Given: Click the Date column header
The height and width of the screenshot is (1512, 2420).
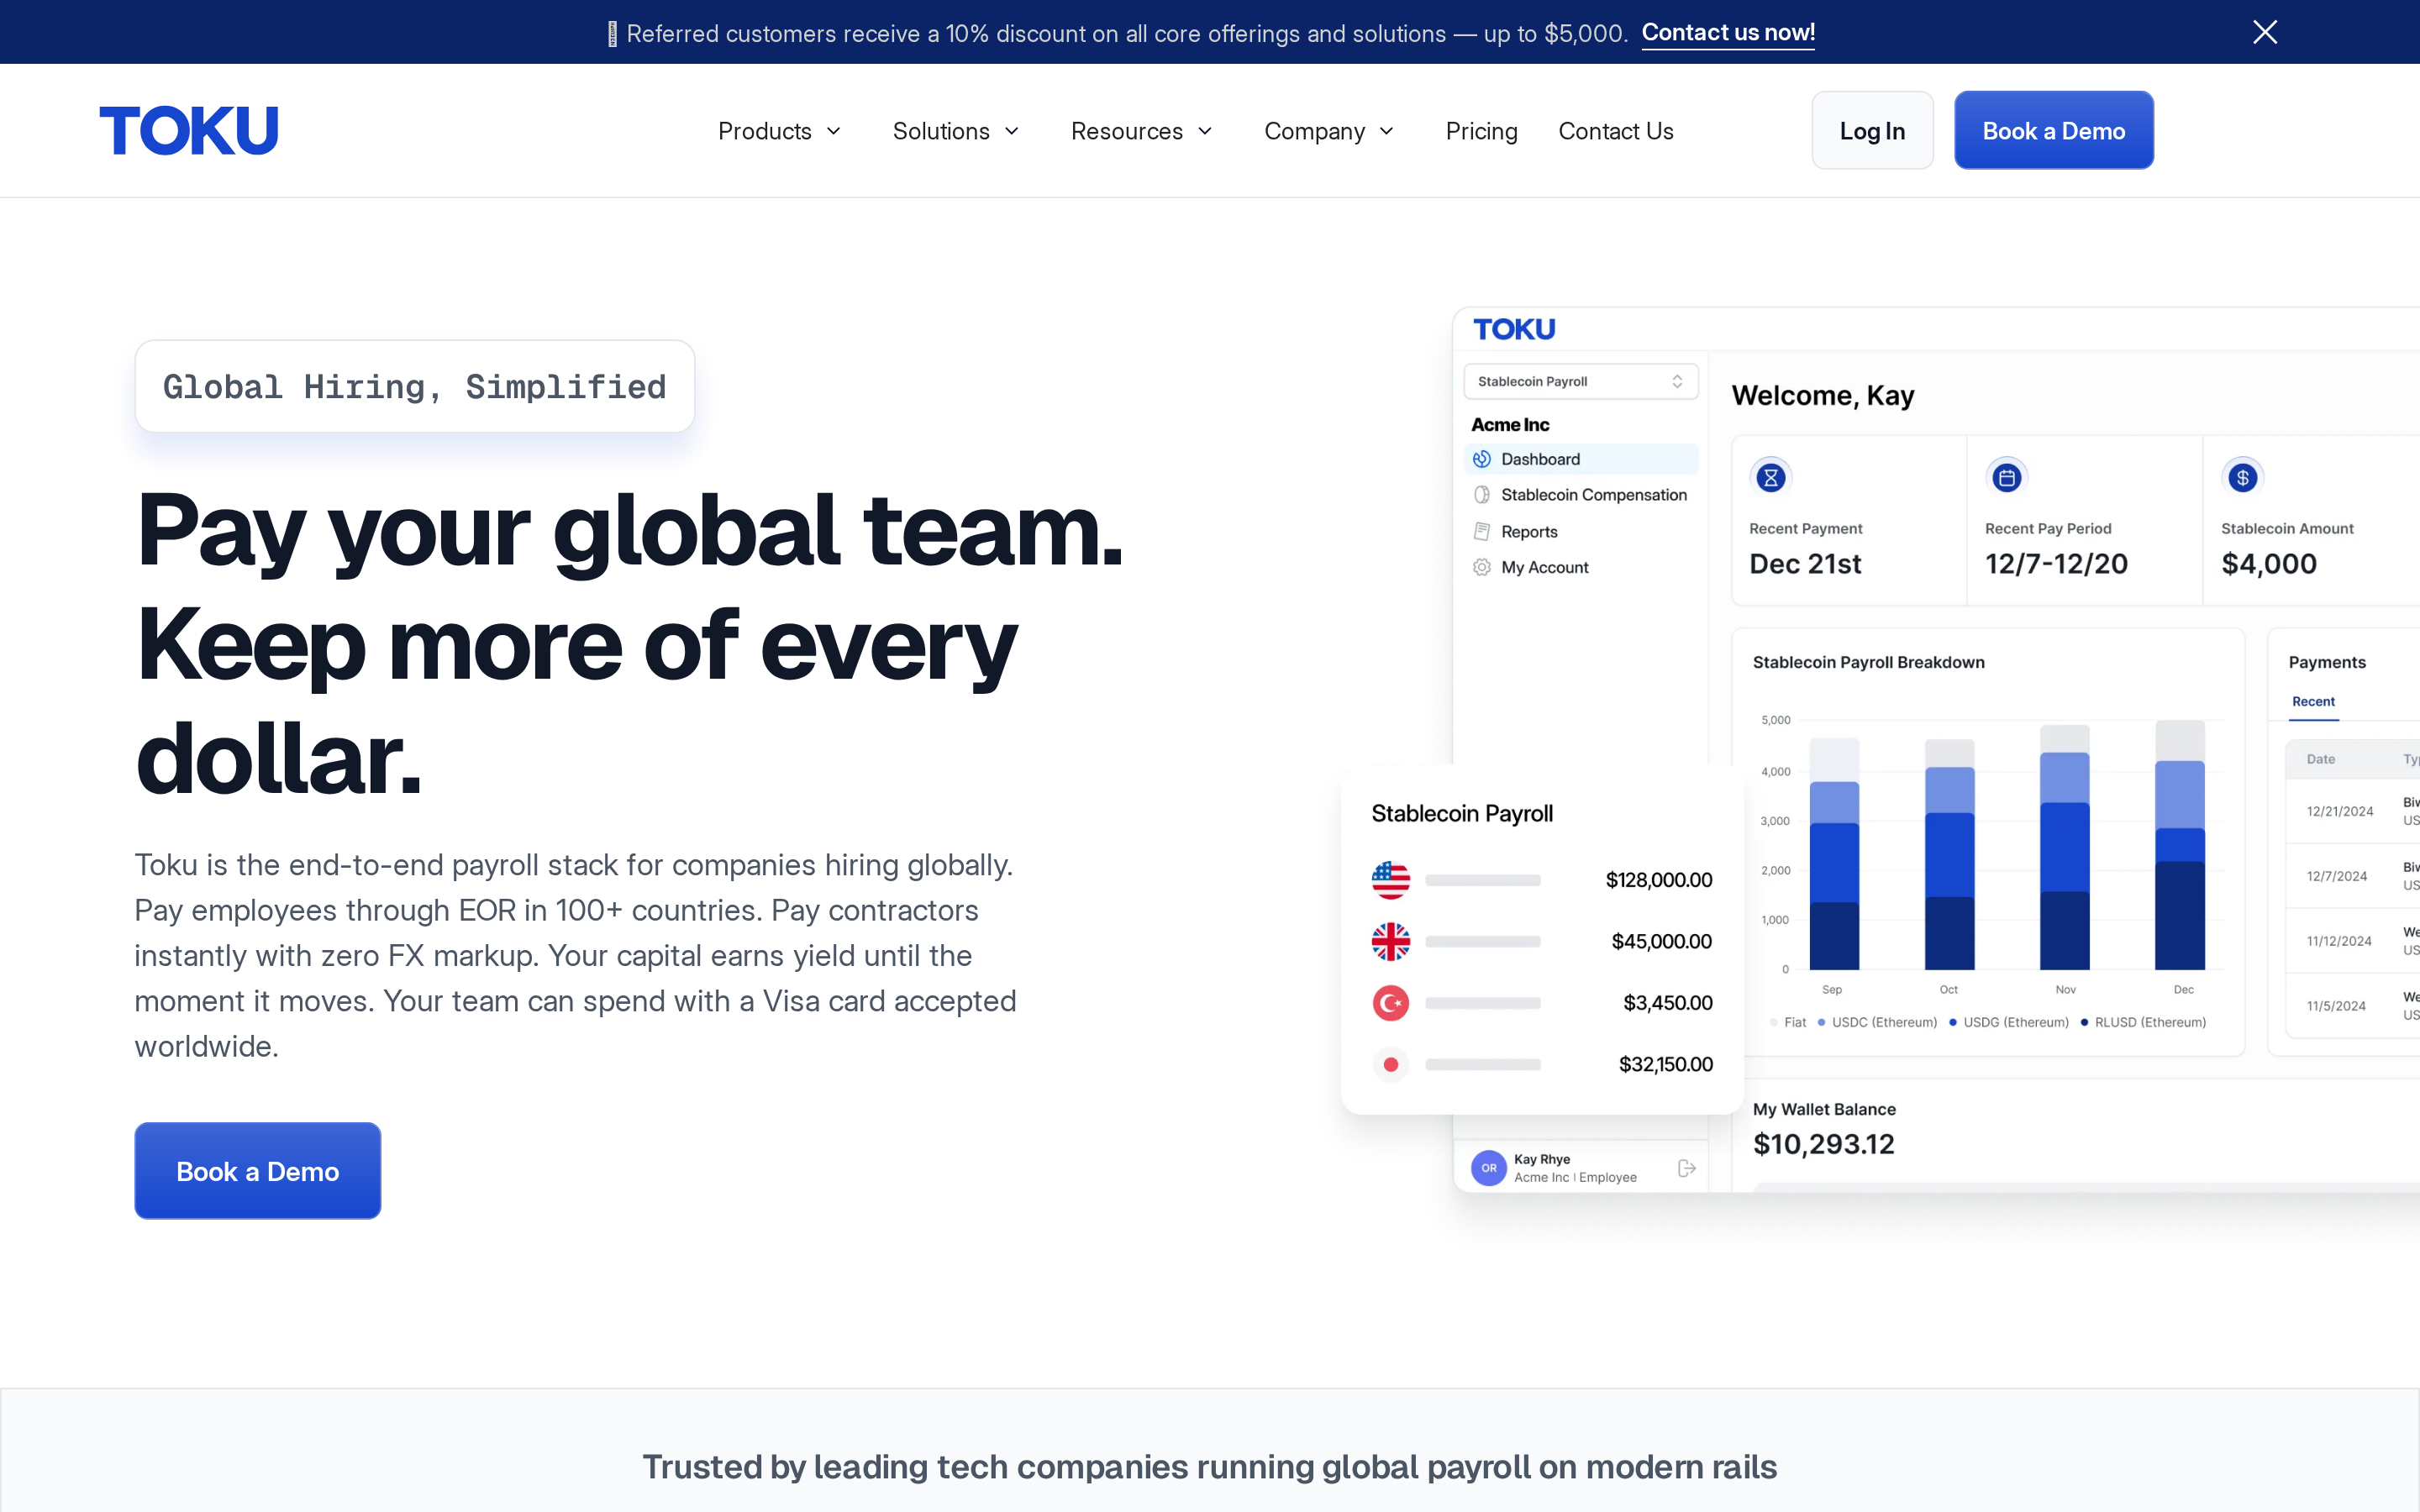Looking at the screenshot, I should coord(2320,759).
